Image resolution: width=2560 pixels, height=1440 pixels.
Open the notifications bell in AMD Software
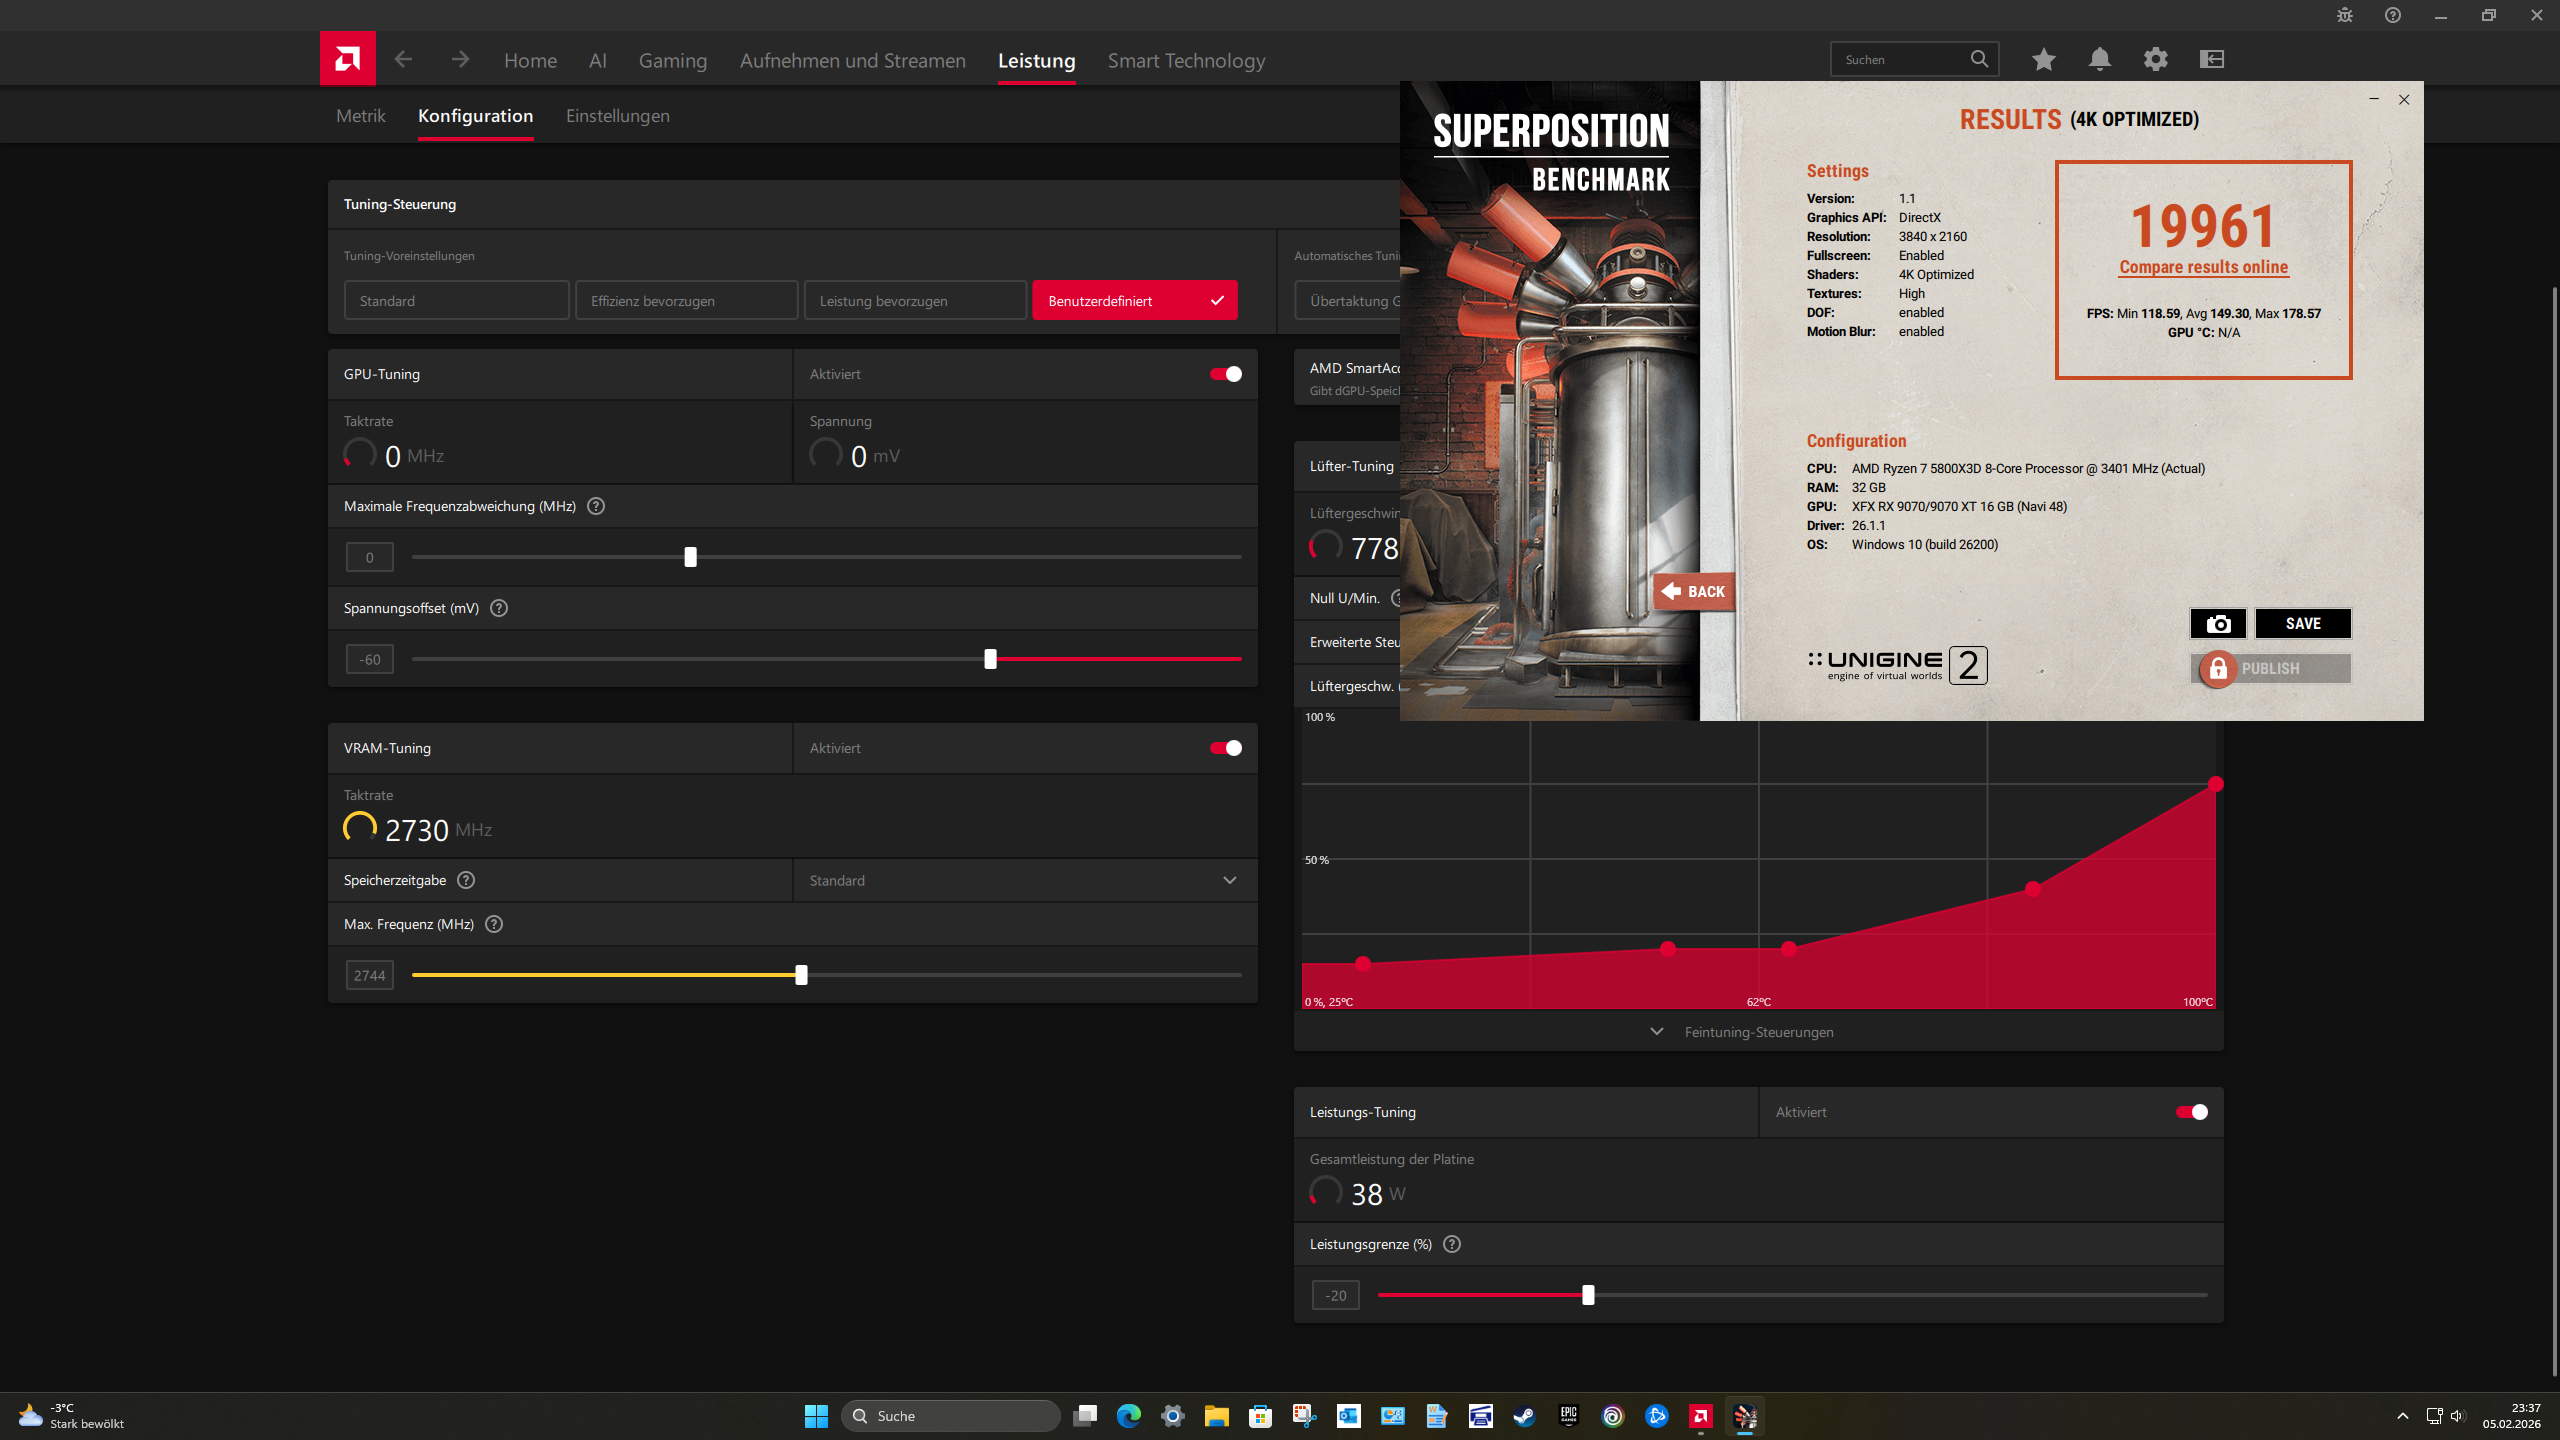2099,59
